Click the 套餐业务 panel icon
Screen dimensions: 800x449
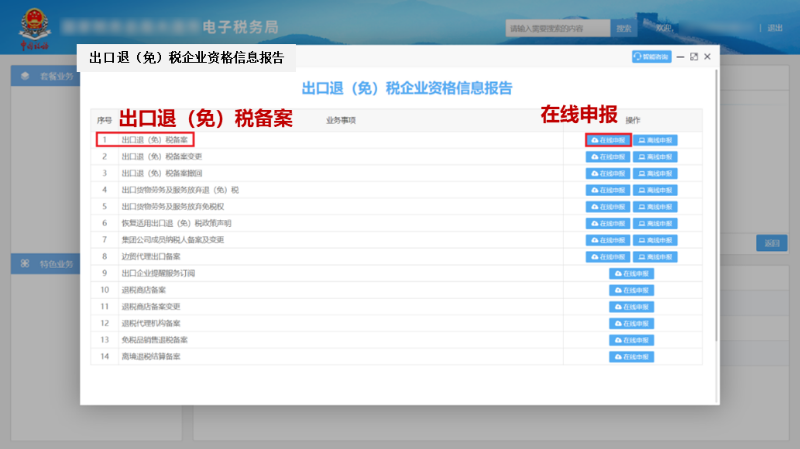[24, 77]
